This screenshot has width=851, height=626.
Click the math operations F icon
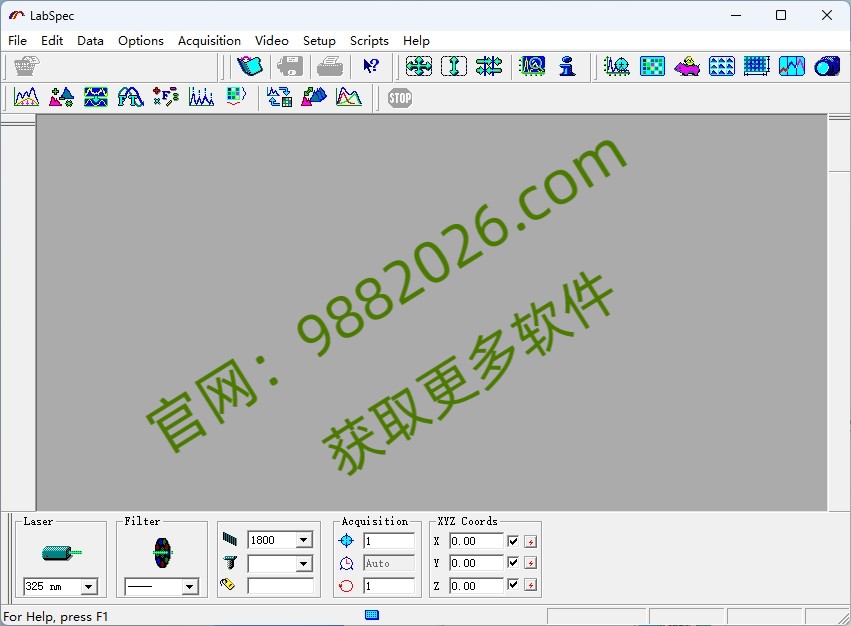point(166,97)
